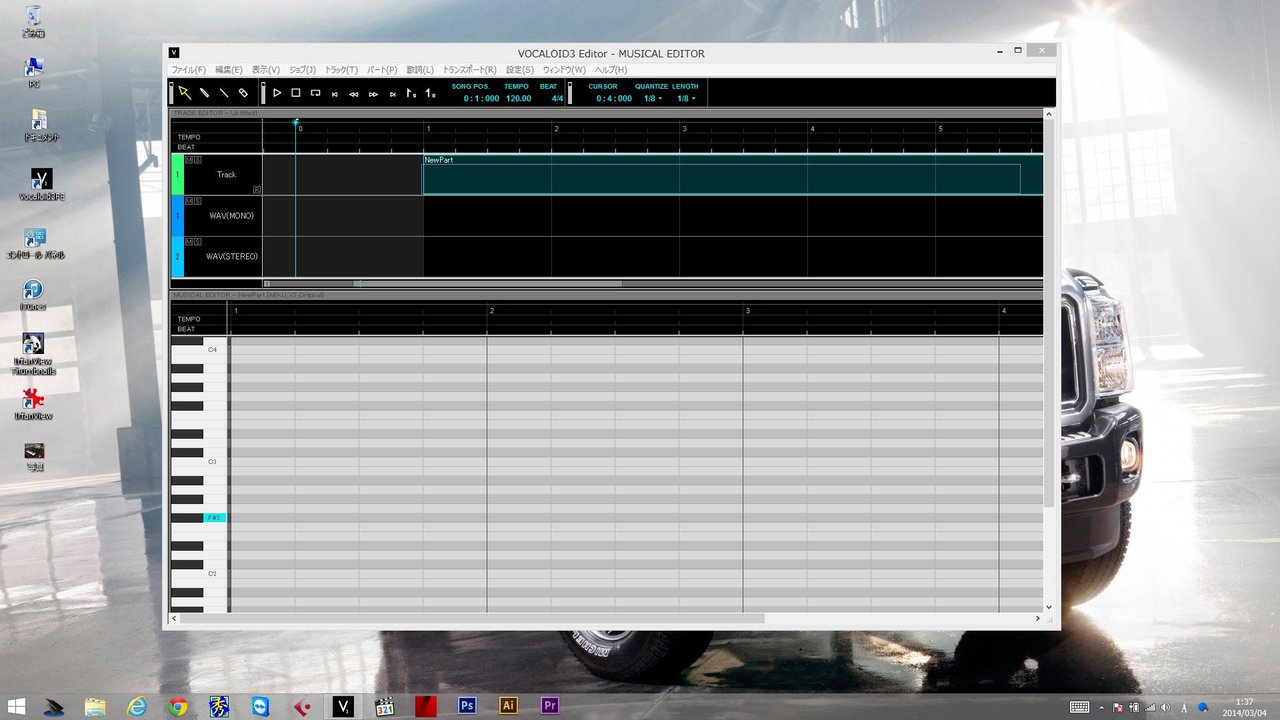Open the トランスポート(R) menu
Image resolution: width=1280 pixels, height=720 pixels.
click(x=469, y=70)
